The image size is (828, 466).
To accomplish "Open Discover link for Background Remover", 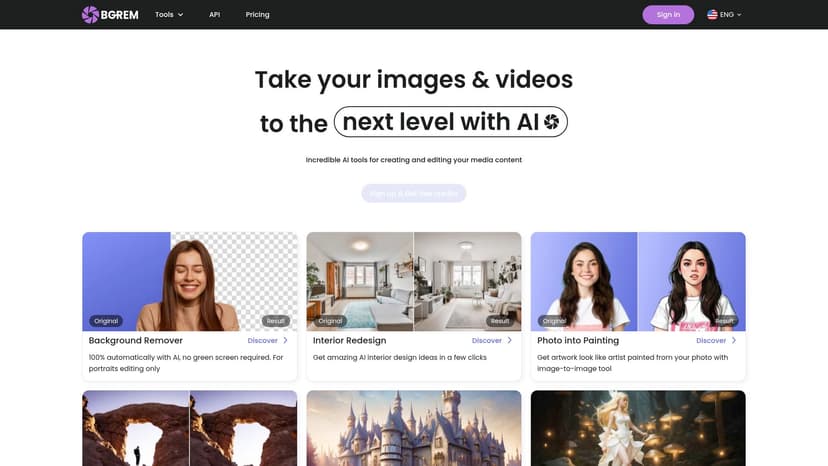I will 263,341.
